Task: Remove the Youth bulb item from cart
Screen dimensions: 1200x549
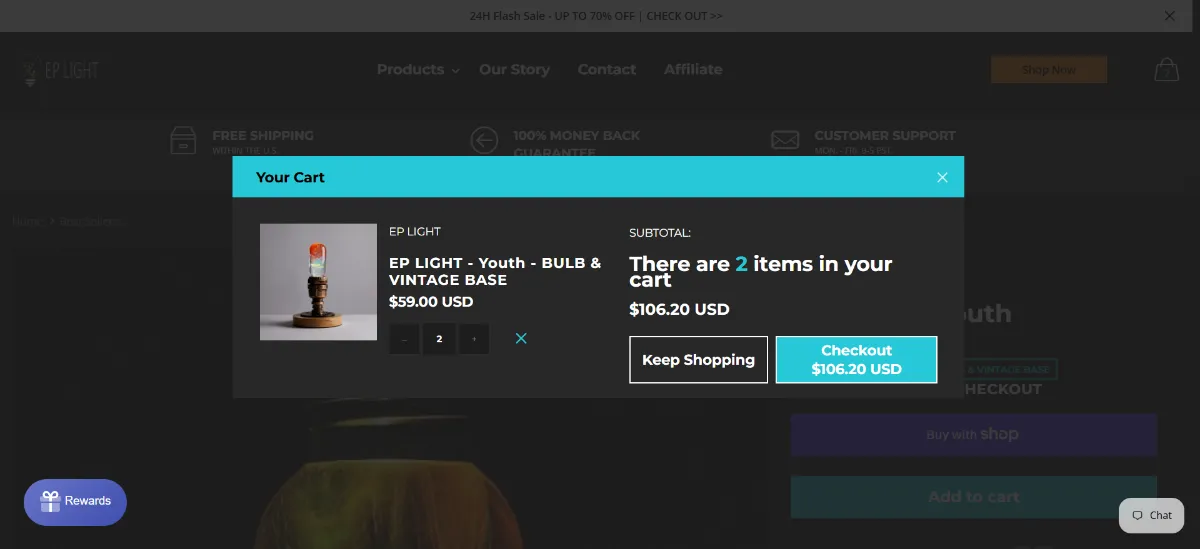Action: click(521, 338)
